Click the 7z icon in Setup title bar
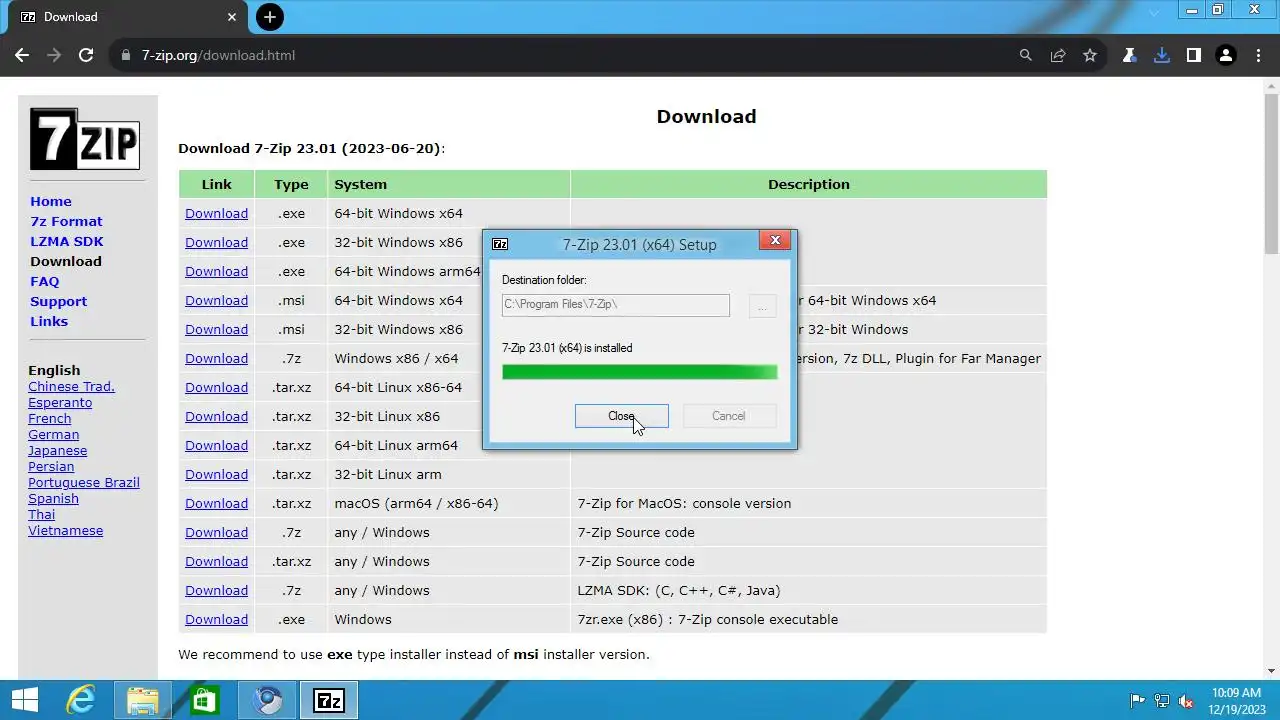Image resolution: width=1280 pixels, height=720 pixels. point(500,244)
